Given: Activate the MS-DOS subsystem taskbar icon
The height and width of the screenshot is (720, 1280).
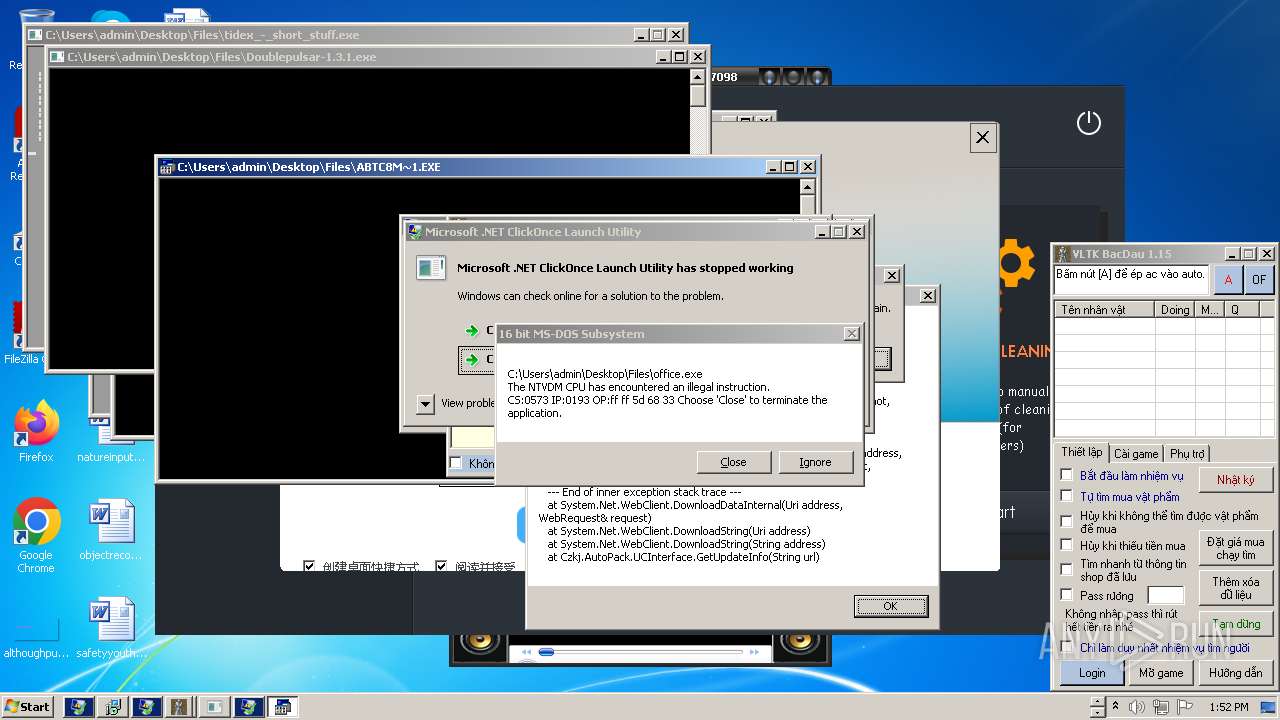Looking at the screenshot, I should click(x=282, y=707).
